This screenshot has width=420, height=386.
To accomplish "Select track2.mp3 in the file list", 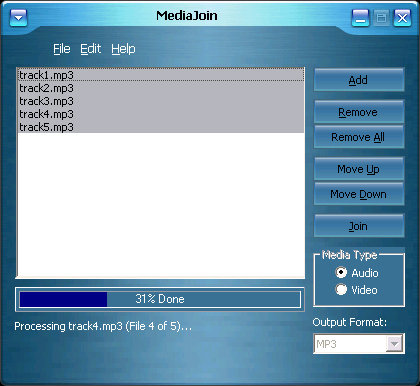I will (161, 88).
